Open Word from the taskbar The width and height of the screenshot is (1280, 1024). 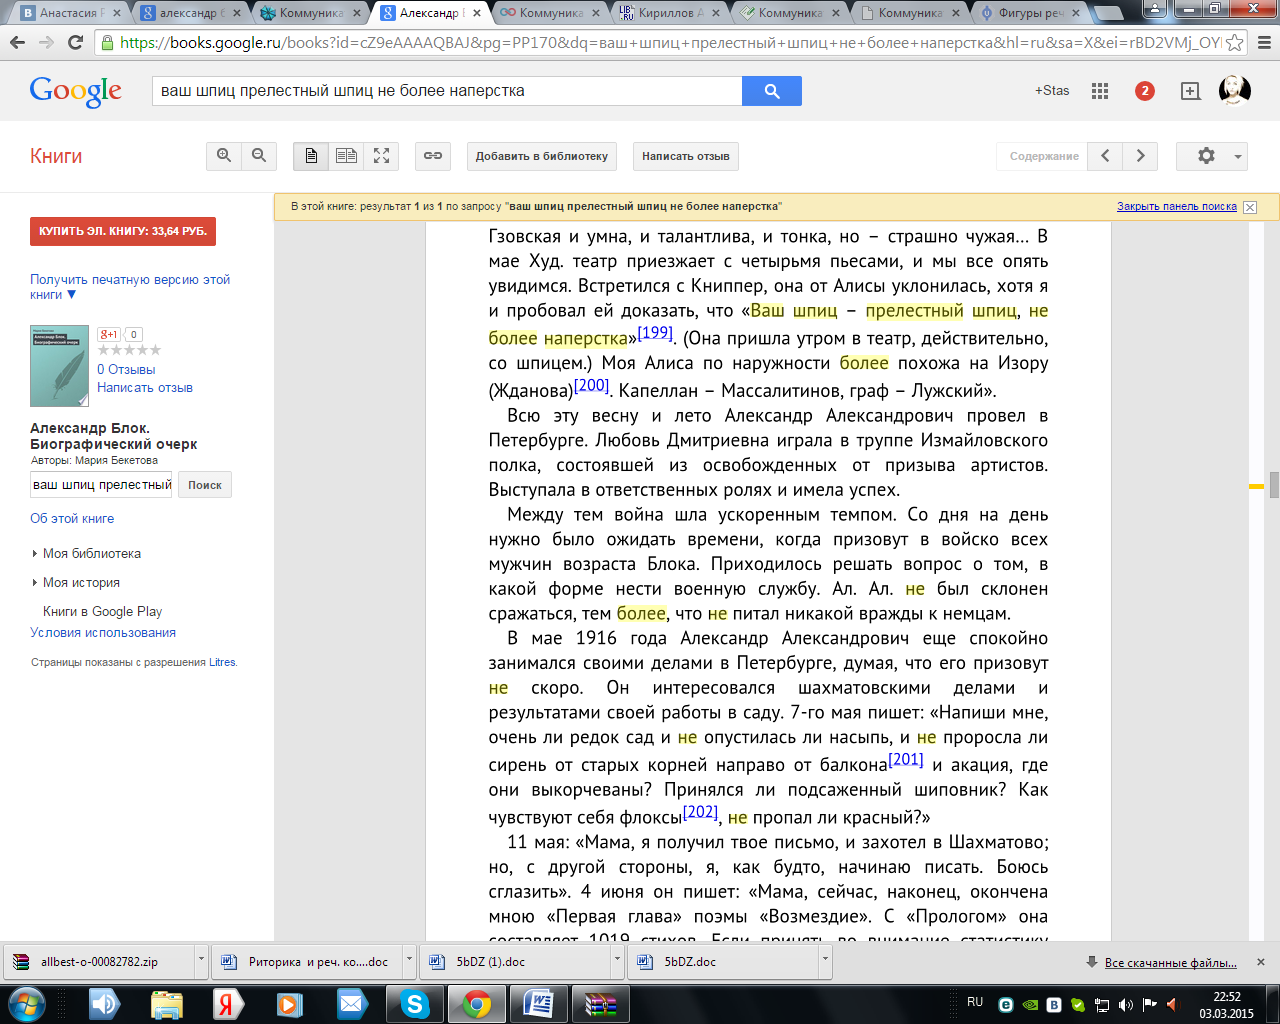pos(538,1004)
